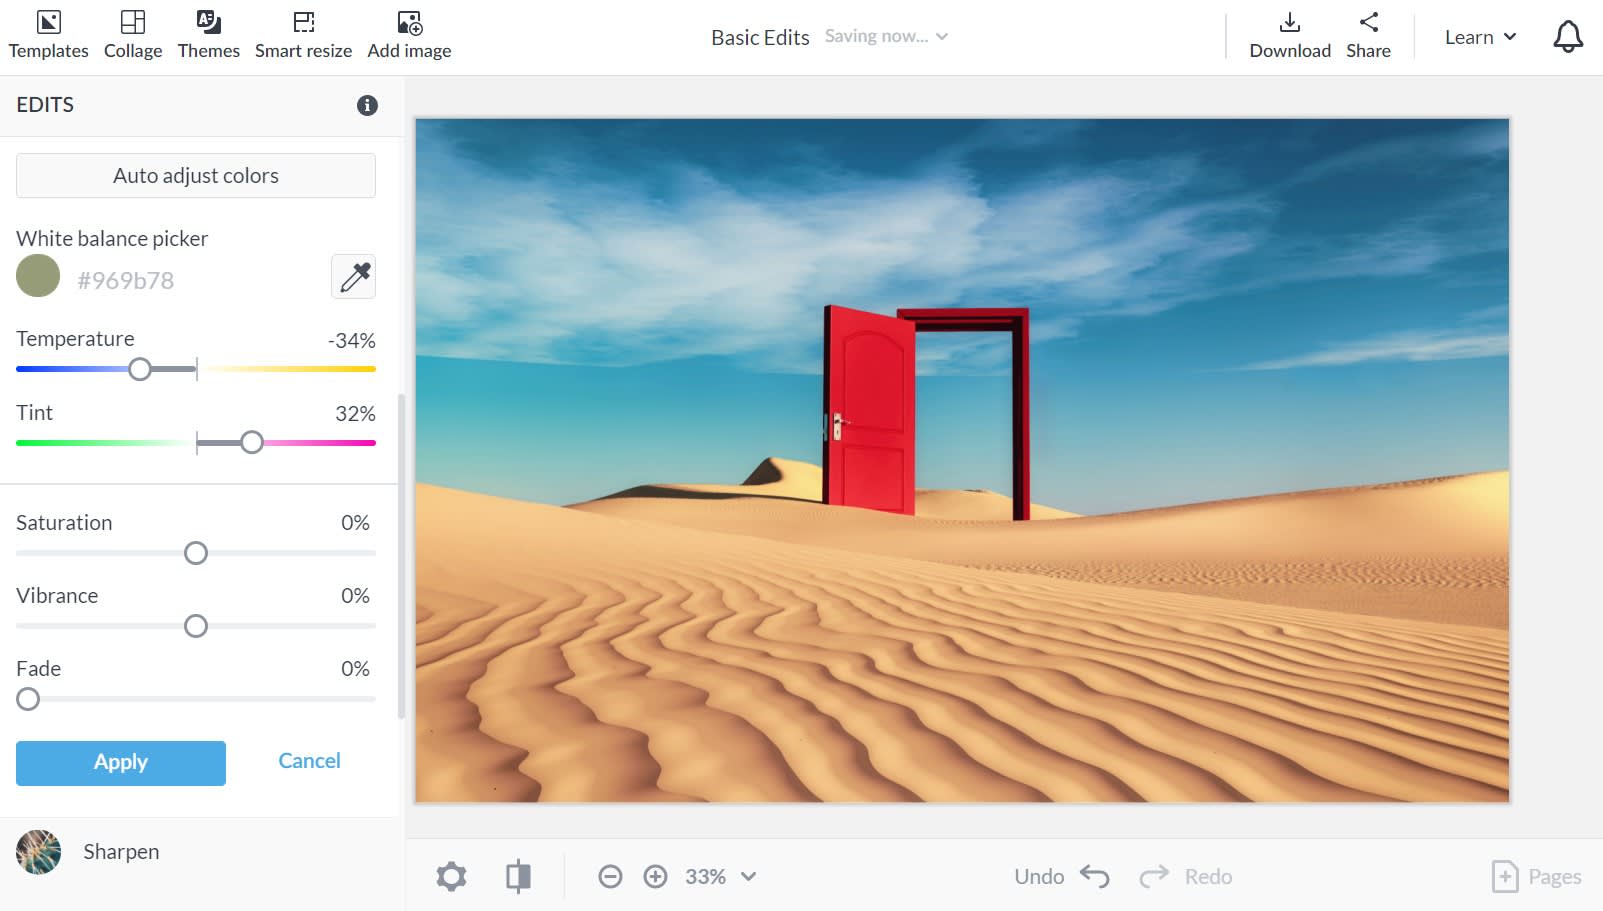Screen dimensions: 1603x911
Task: Click the Saturation 0% value
Action: click(355, 523)
